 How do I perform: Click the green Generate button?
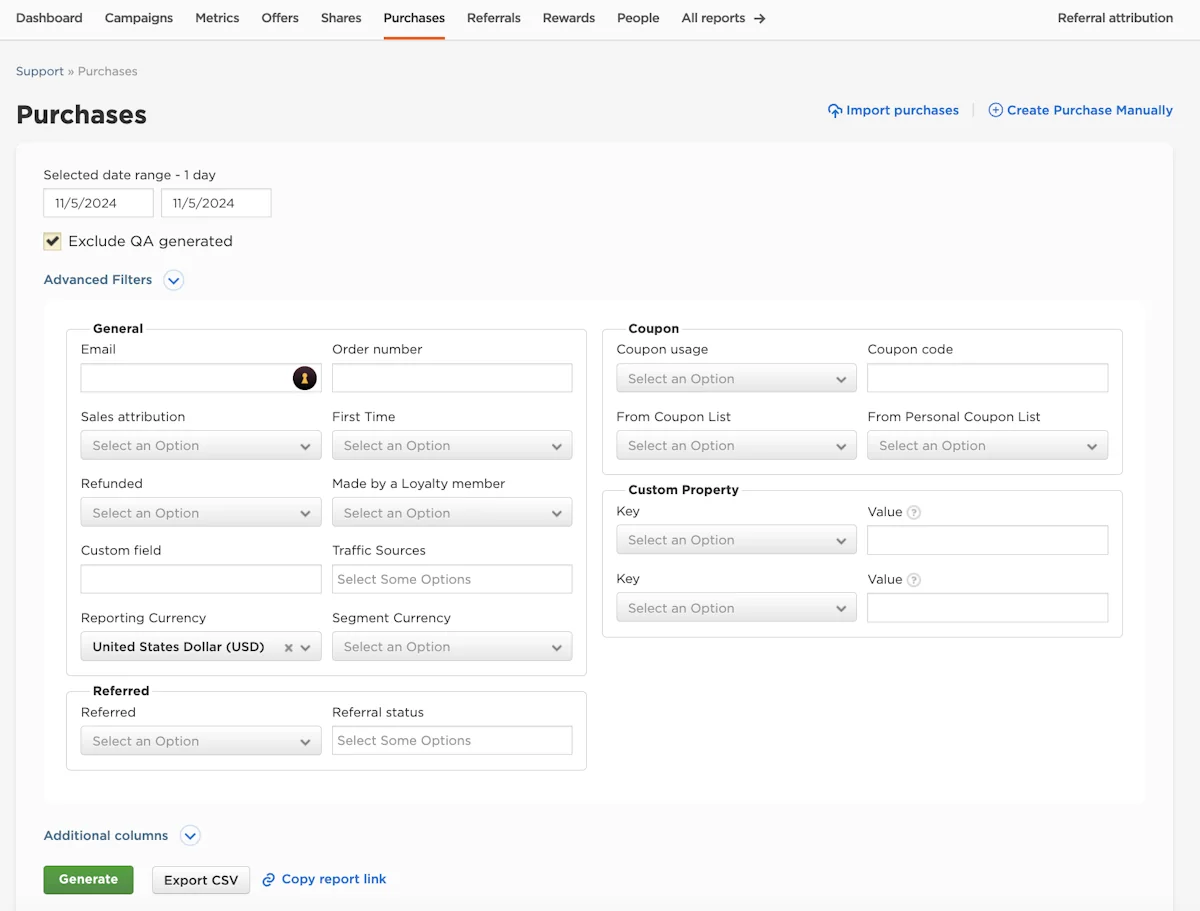click(88, 880)
